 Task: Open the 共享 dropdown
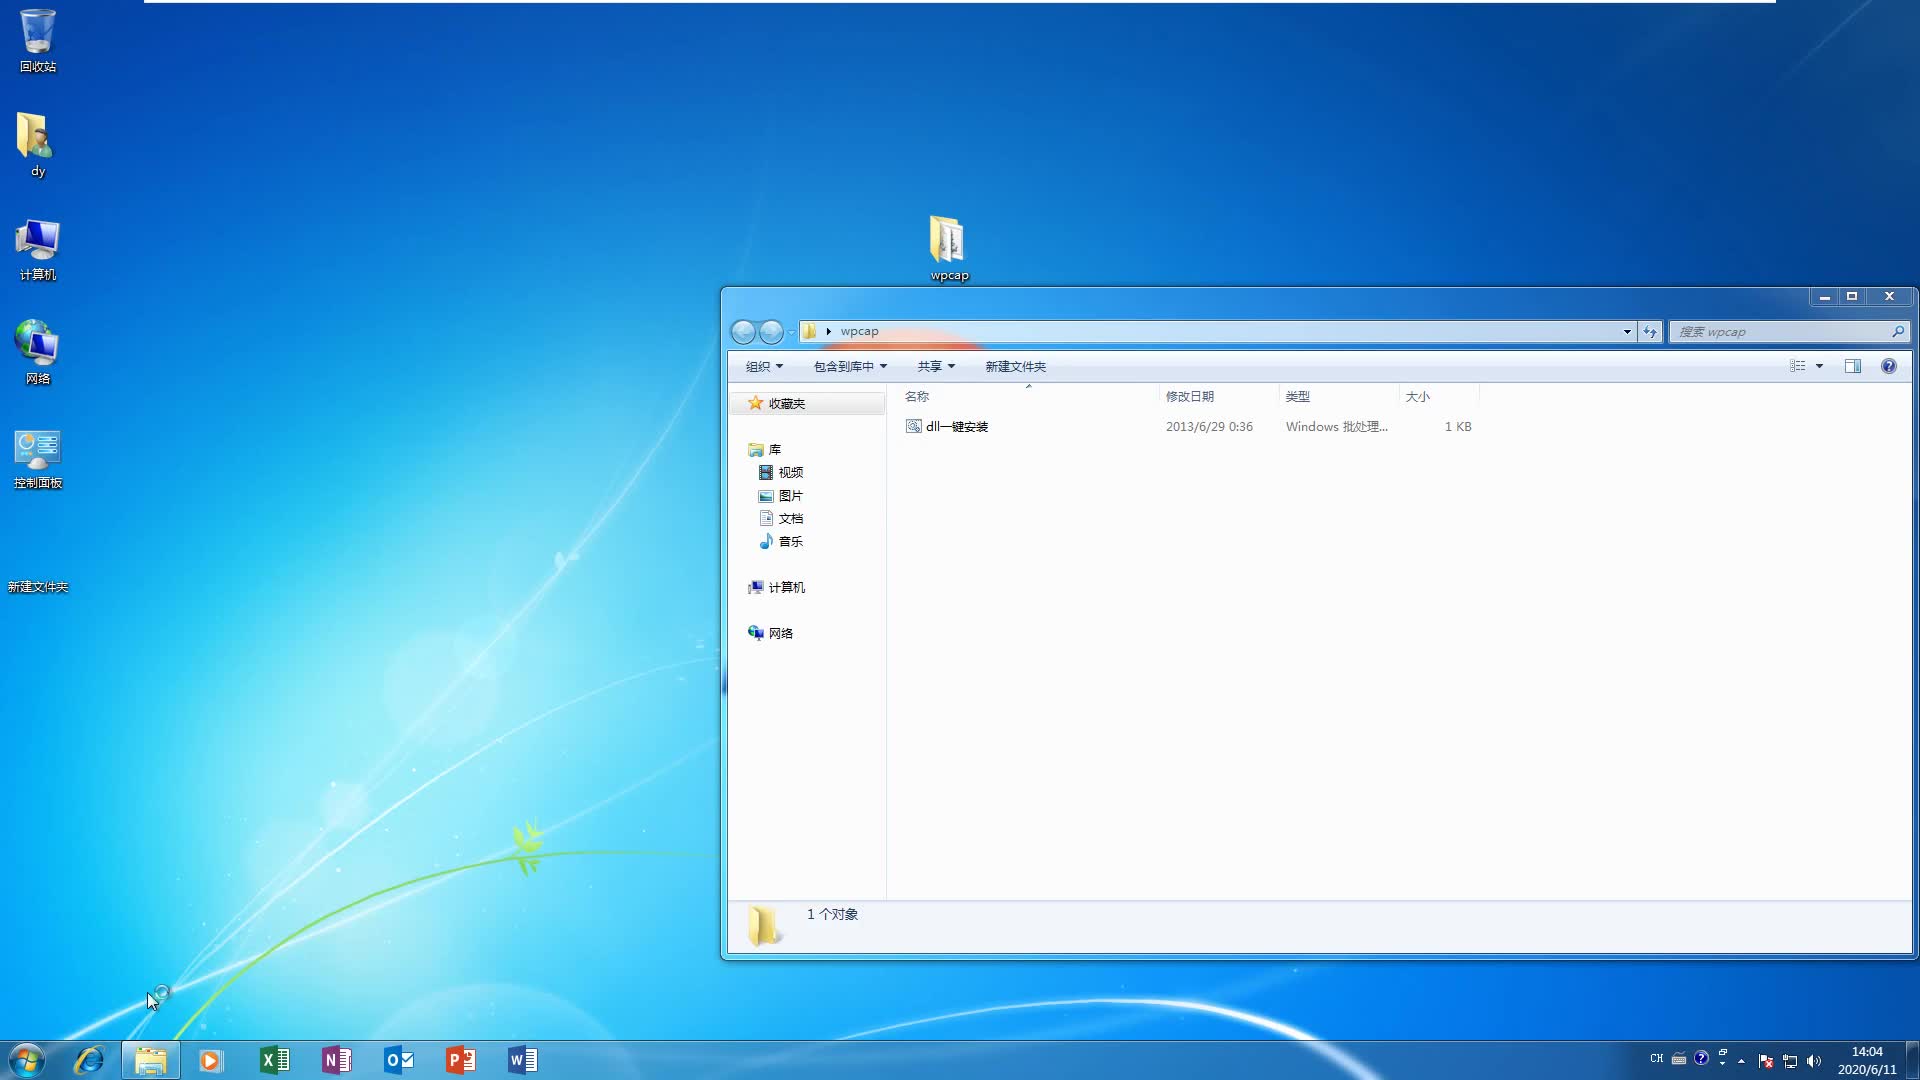click(934, 366)
